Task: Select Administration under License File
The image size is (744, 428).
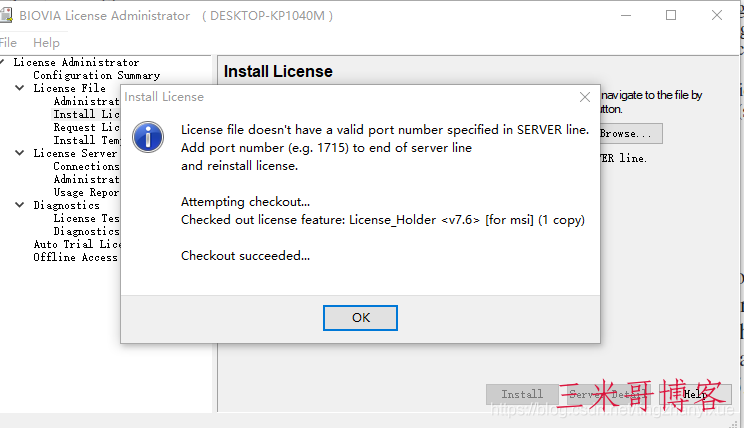Action: click(x=86, y=101)
